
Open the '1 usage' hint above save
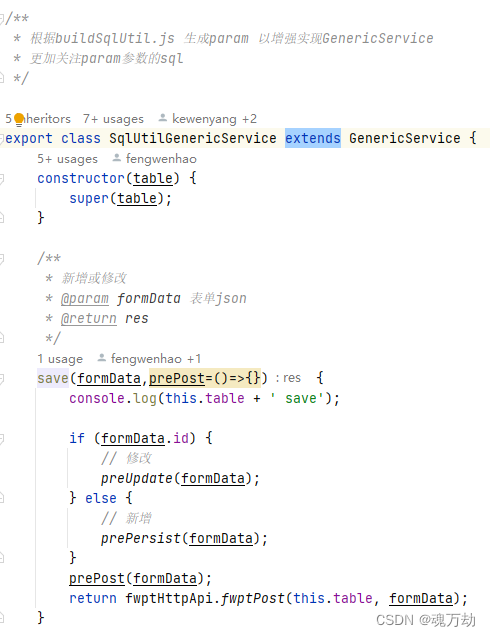60,359
